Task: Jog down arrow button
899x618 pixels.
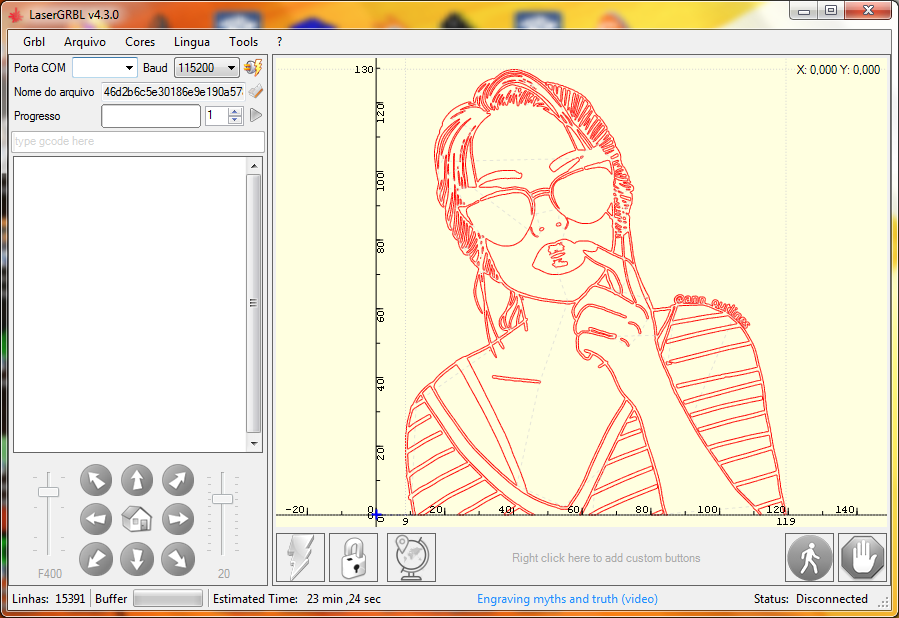Action: coord(137,559)
